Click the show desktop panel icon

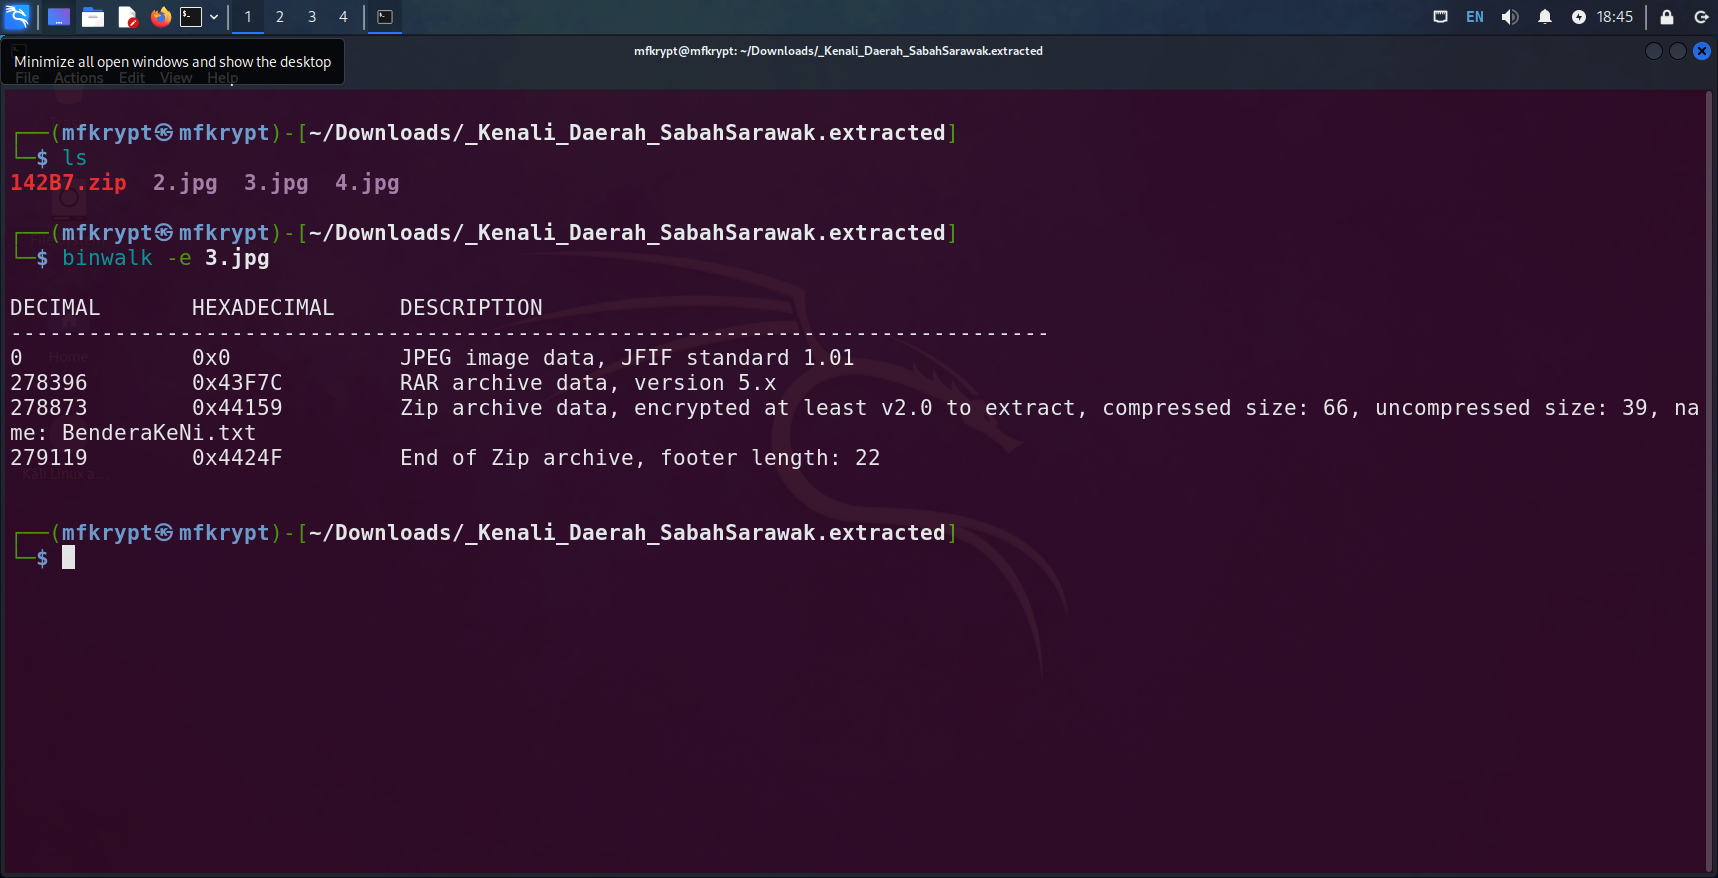(59, 17)
